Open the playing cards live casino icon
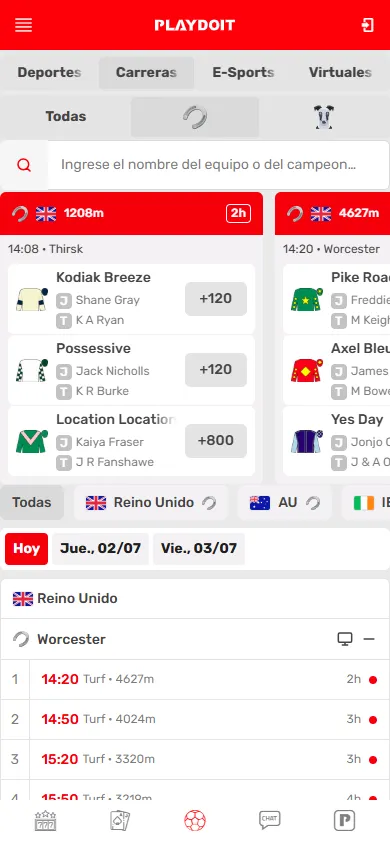The width and height of the screenshot is (390, 844). (119, 821)
